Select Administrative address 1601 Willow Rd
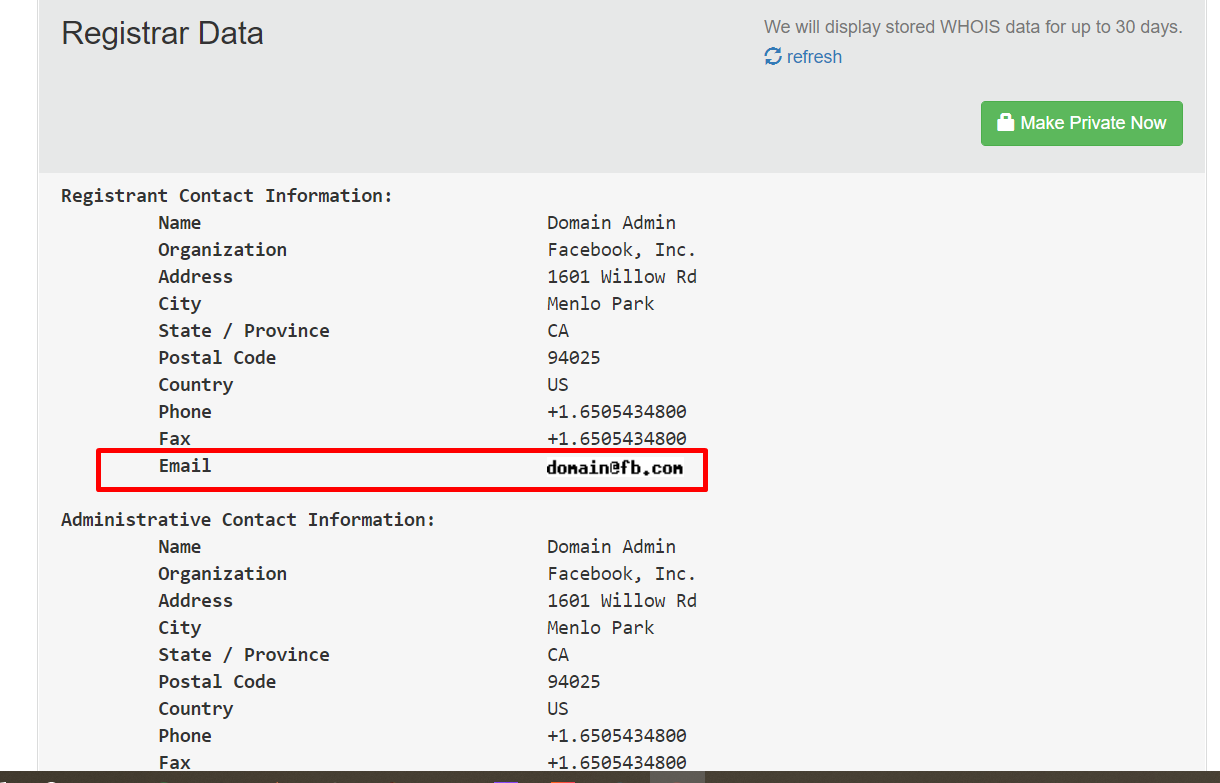 [x=622, y=601]
